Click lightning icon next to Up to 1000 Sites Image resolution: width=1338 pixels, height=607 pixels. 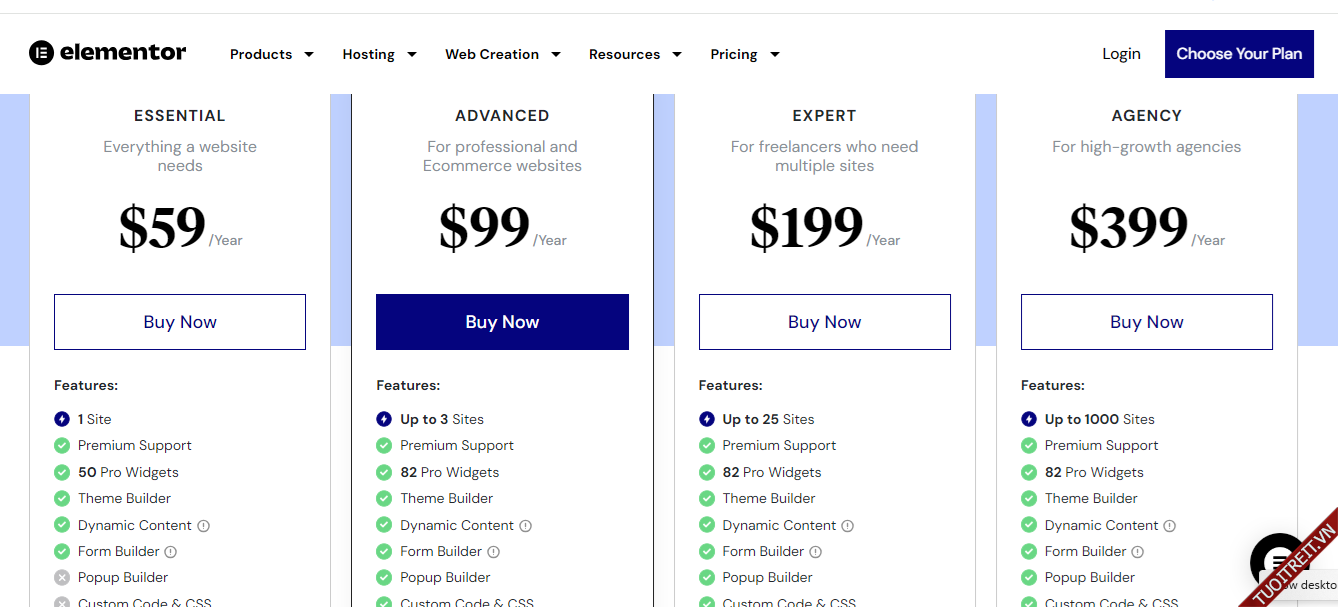tap(1029, 420)
